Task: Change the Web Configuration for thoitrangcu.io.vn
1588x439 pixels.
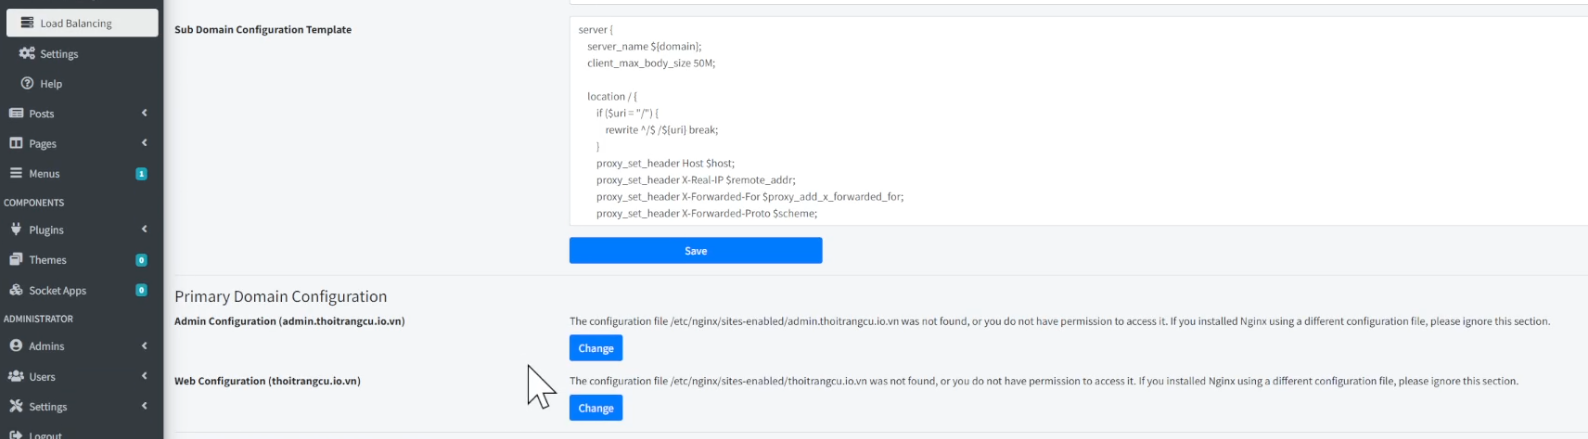Action: click(595, 408)
